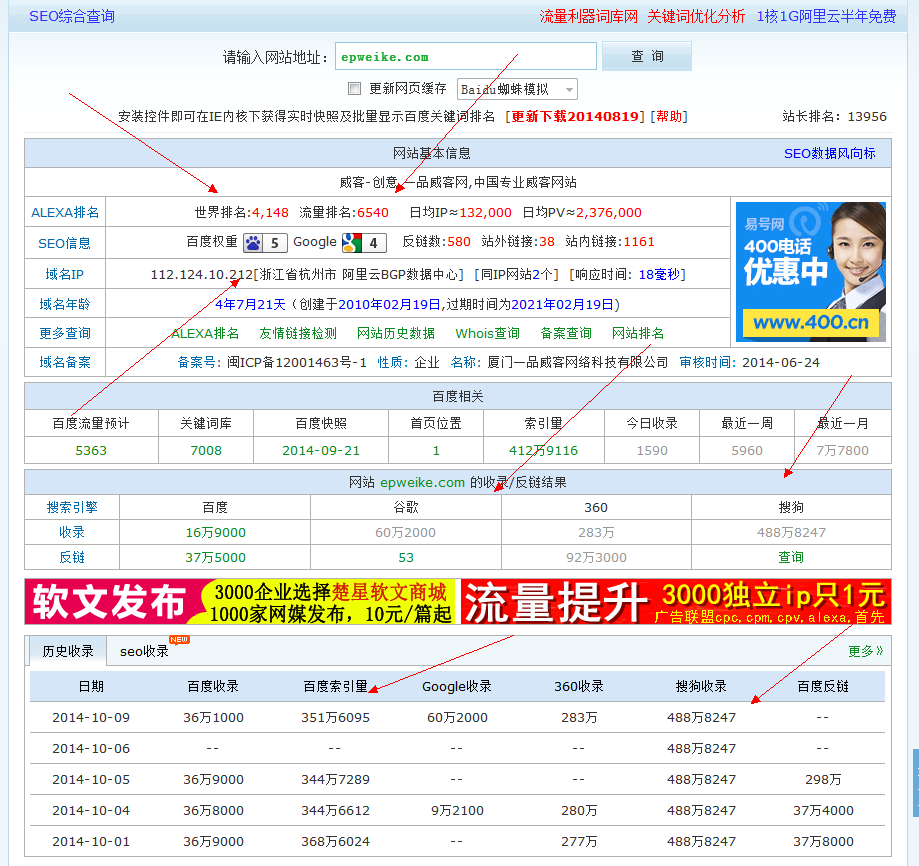
Task: Click the 站外链接 value 38
Action: point(547,241)
